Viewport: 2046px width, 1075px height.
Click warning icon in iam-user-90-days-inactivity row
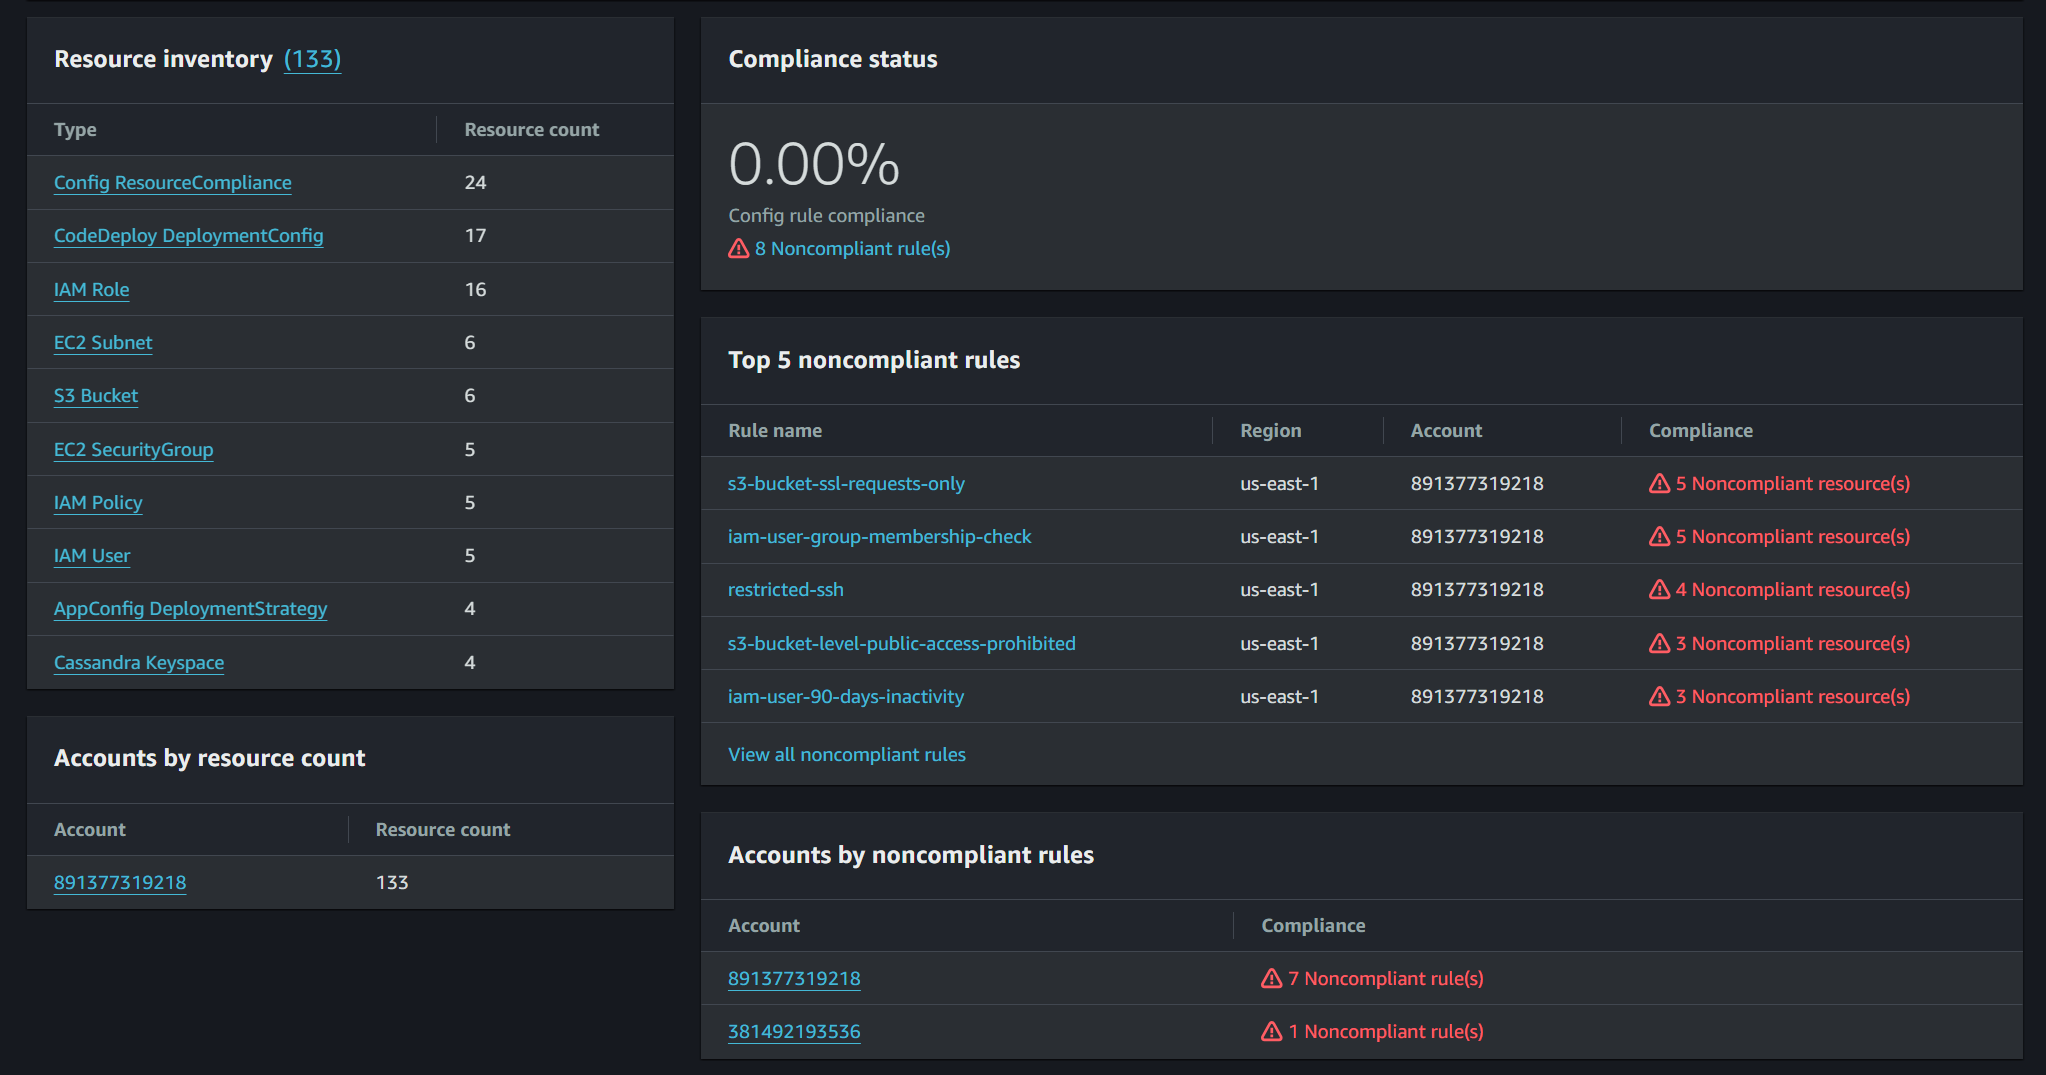(x=1659, y=697)
